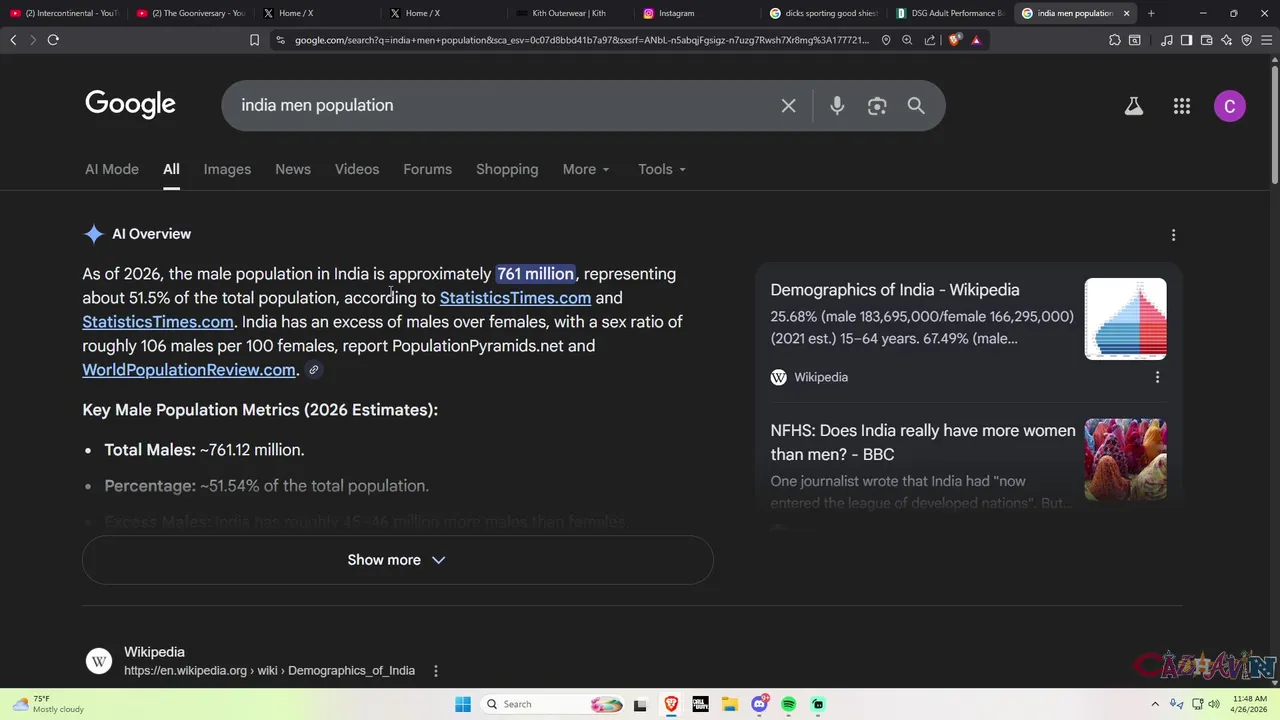Search by image with Google Lens
The image size is (1280, 720).
tap(877, 106)
